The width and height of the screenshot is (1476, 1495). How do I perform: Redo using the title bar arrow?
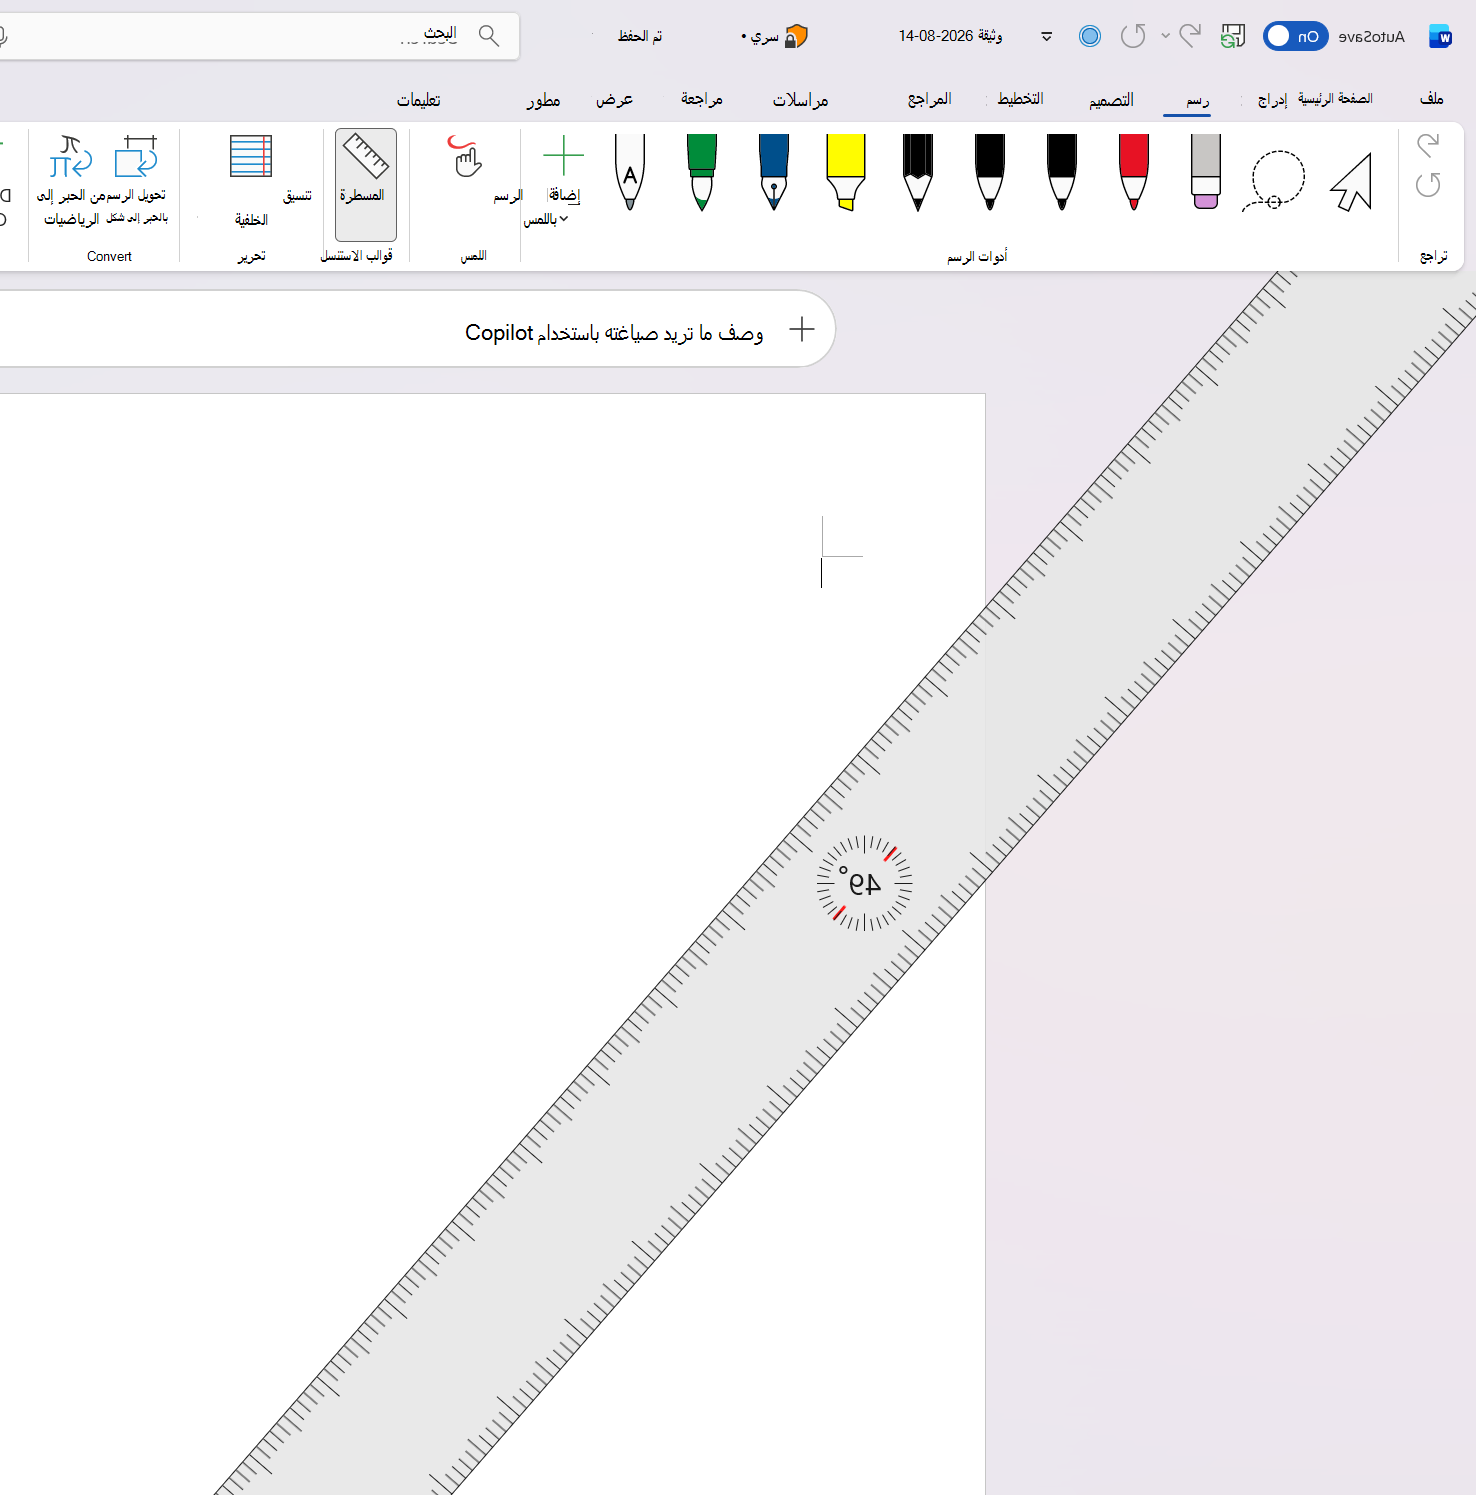pyautogui.click(x=1133, y=36)
